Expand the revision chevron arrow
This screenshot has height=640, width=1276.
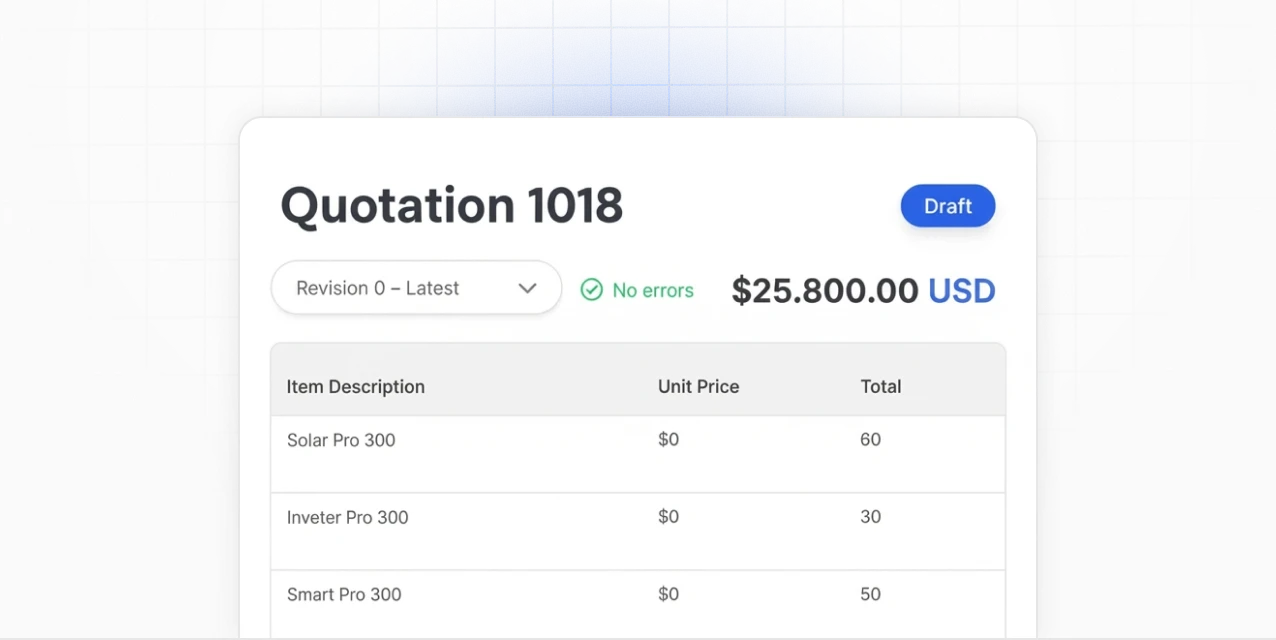click(527, 288)
